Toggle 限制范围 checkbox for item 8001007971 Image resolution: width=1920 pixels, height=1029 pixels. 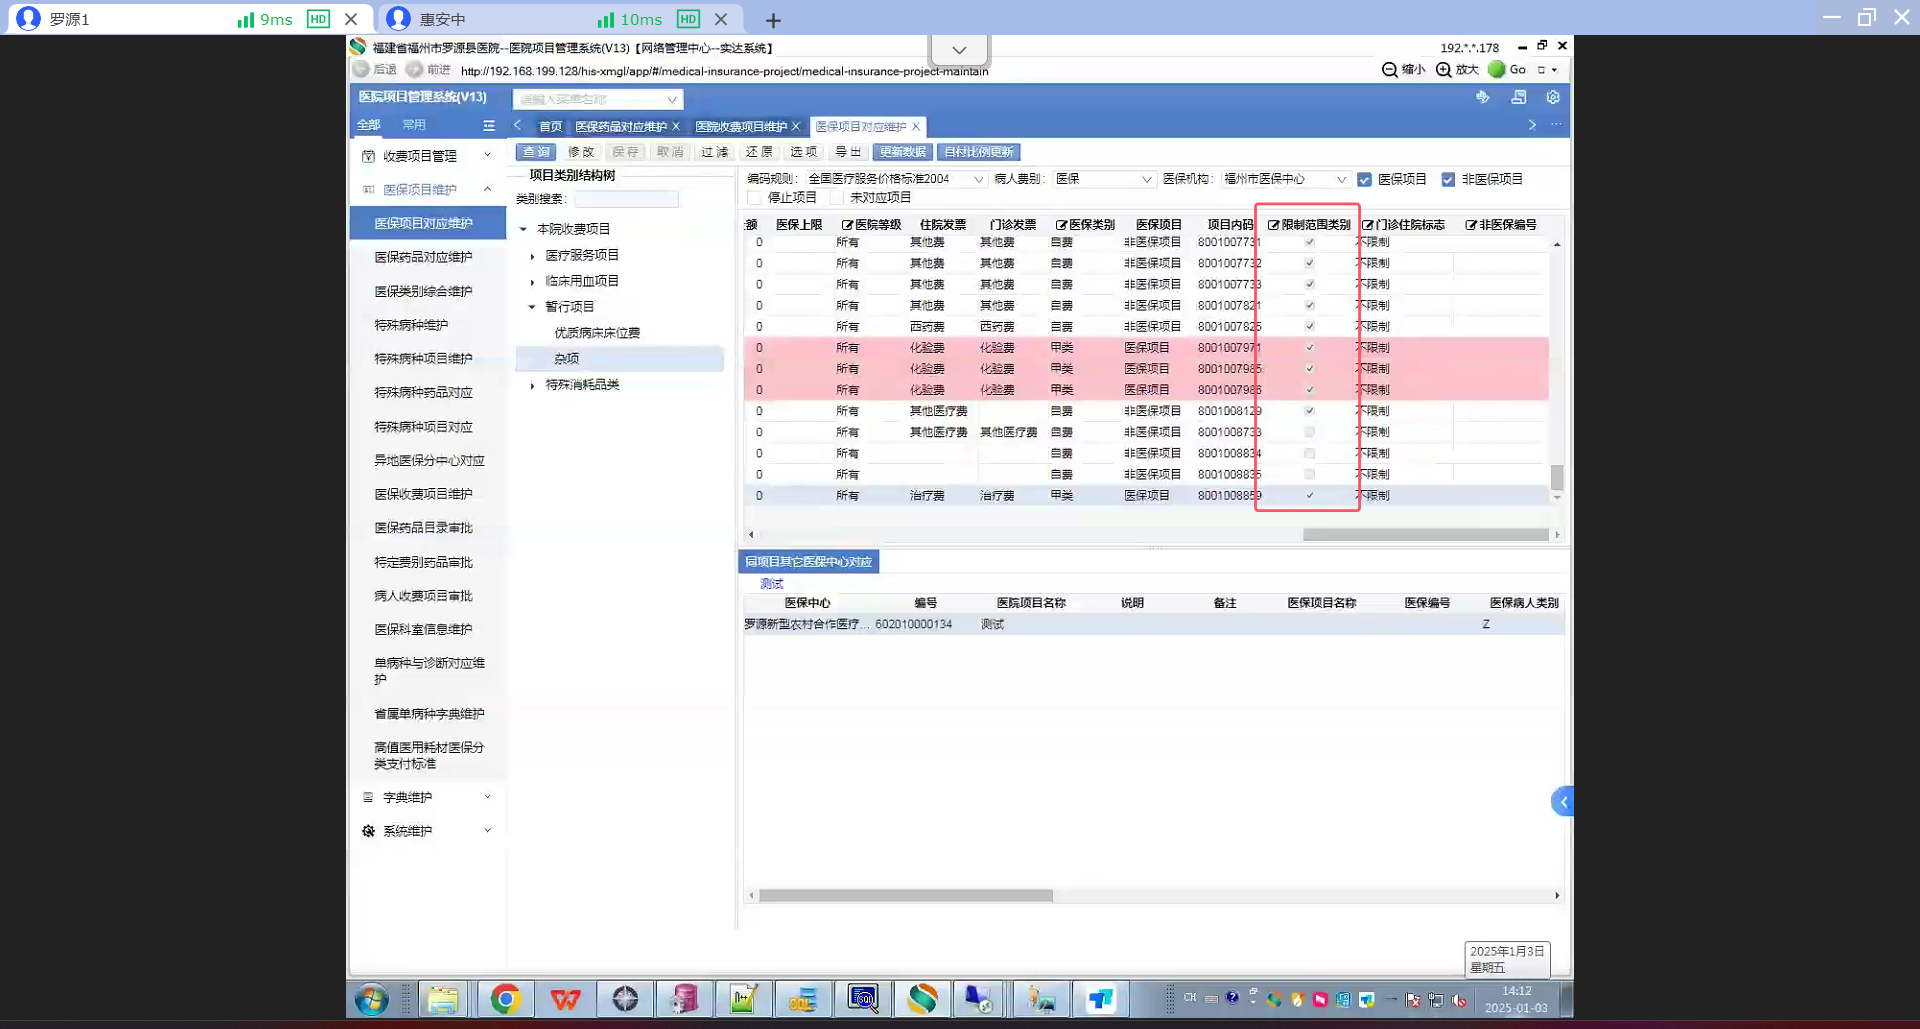(x=1310, y=348)
